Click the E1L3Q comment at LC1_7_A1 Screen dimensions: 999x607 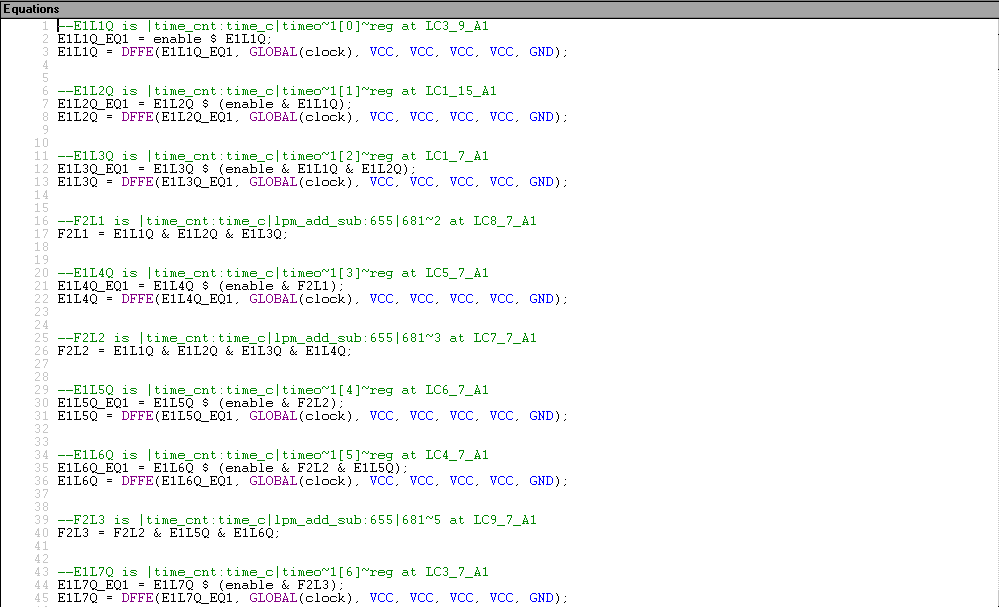tap(272, 156)
